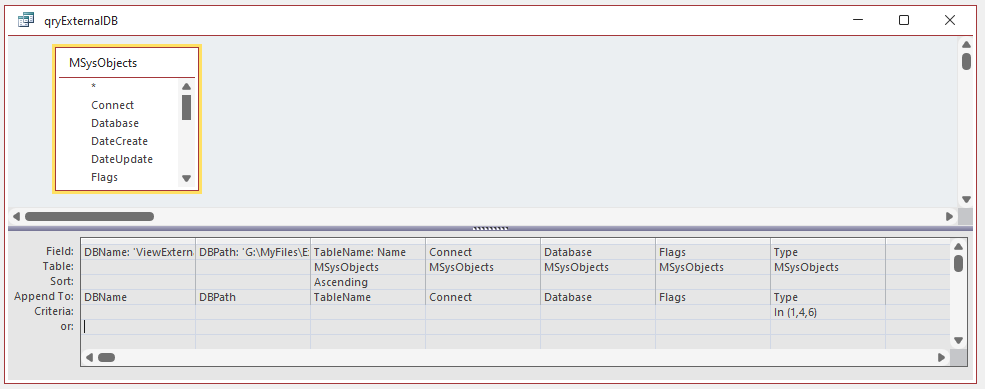Click MSysObjects field list scroll up arrow
Screen dimensions: 985x389
[x=186, y=87]
